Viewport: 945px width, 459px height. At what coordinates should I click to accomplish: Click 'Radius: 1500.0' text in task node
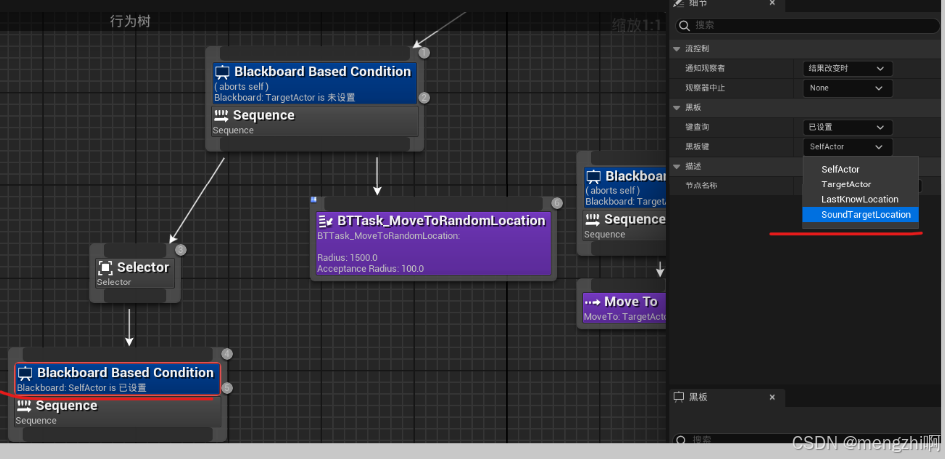(348, 258)
